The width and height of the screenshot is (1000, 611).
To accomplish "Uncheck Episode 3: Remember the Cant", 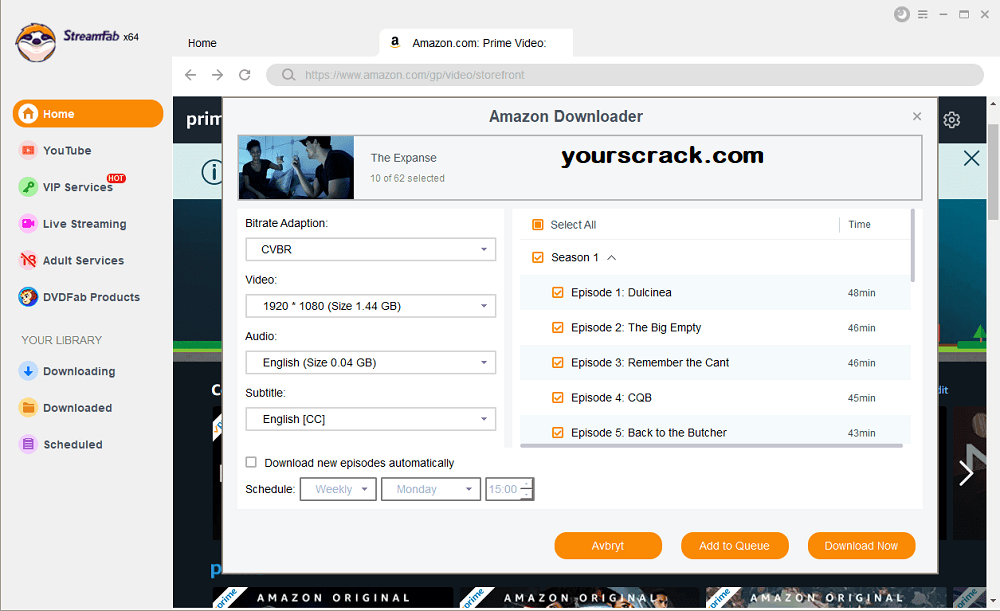I will pos(557,362).
